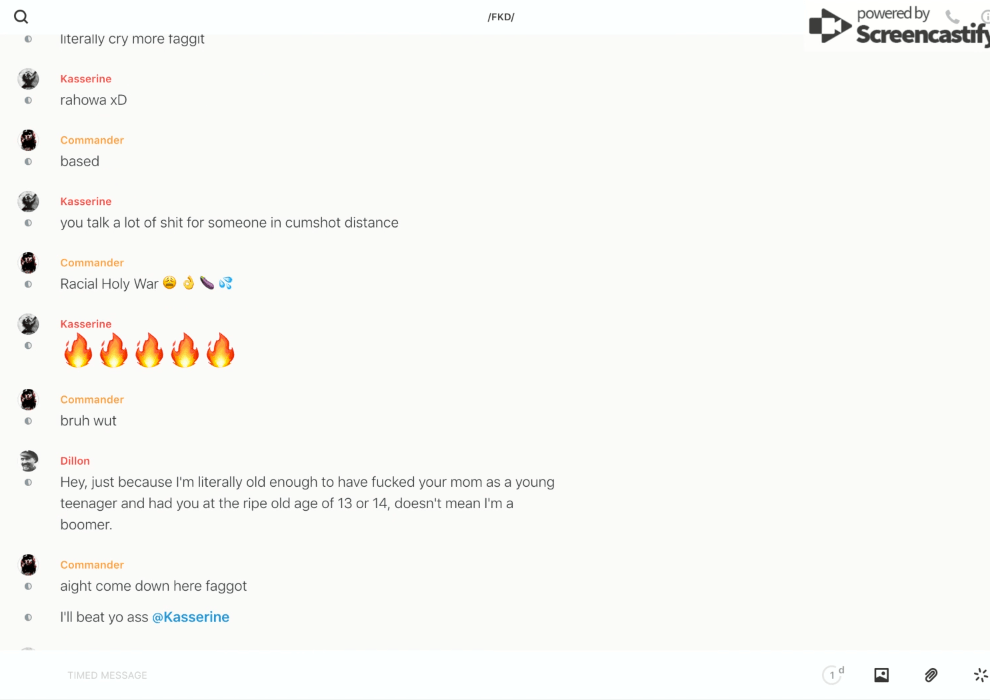Click Commander's avatar above "bruh wut"

point(28,400)
